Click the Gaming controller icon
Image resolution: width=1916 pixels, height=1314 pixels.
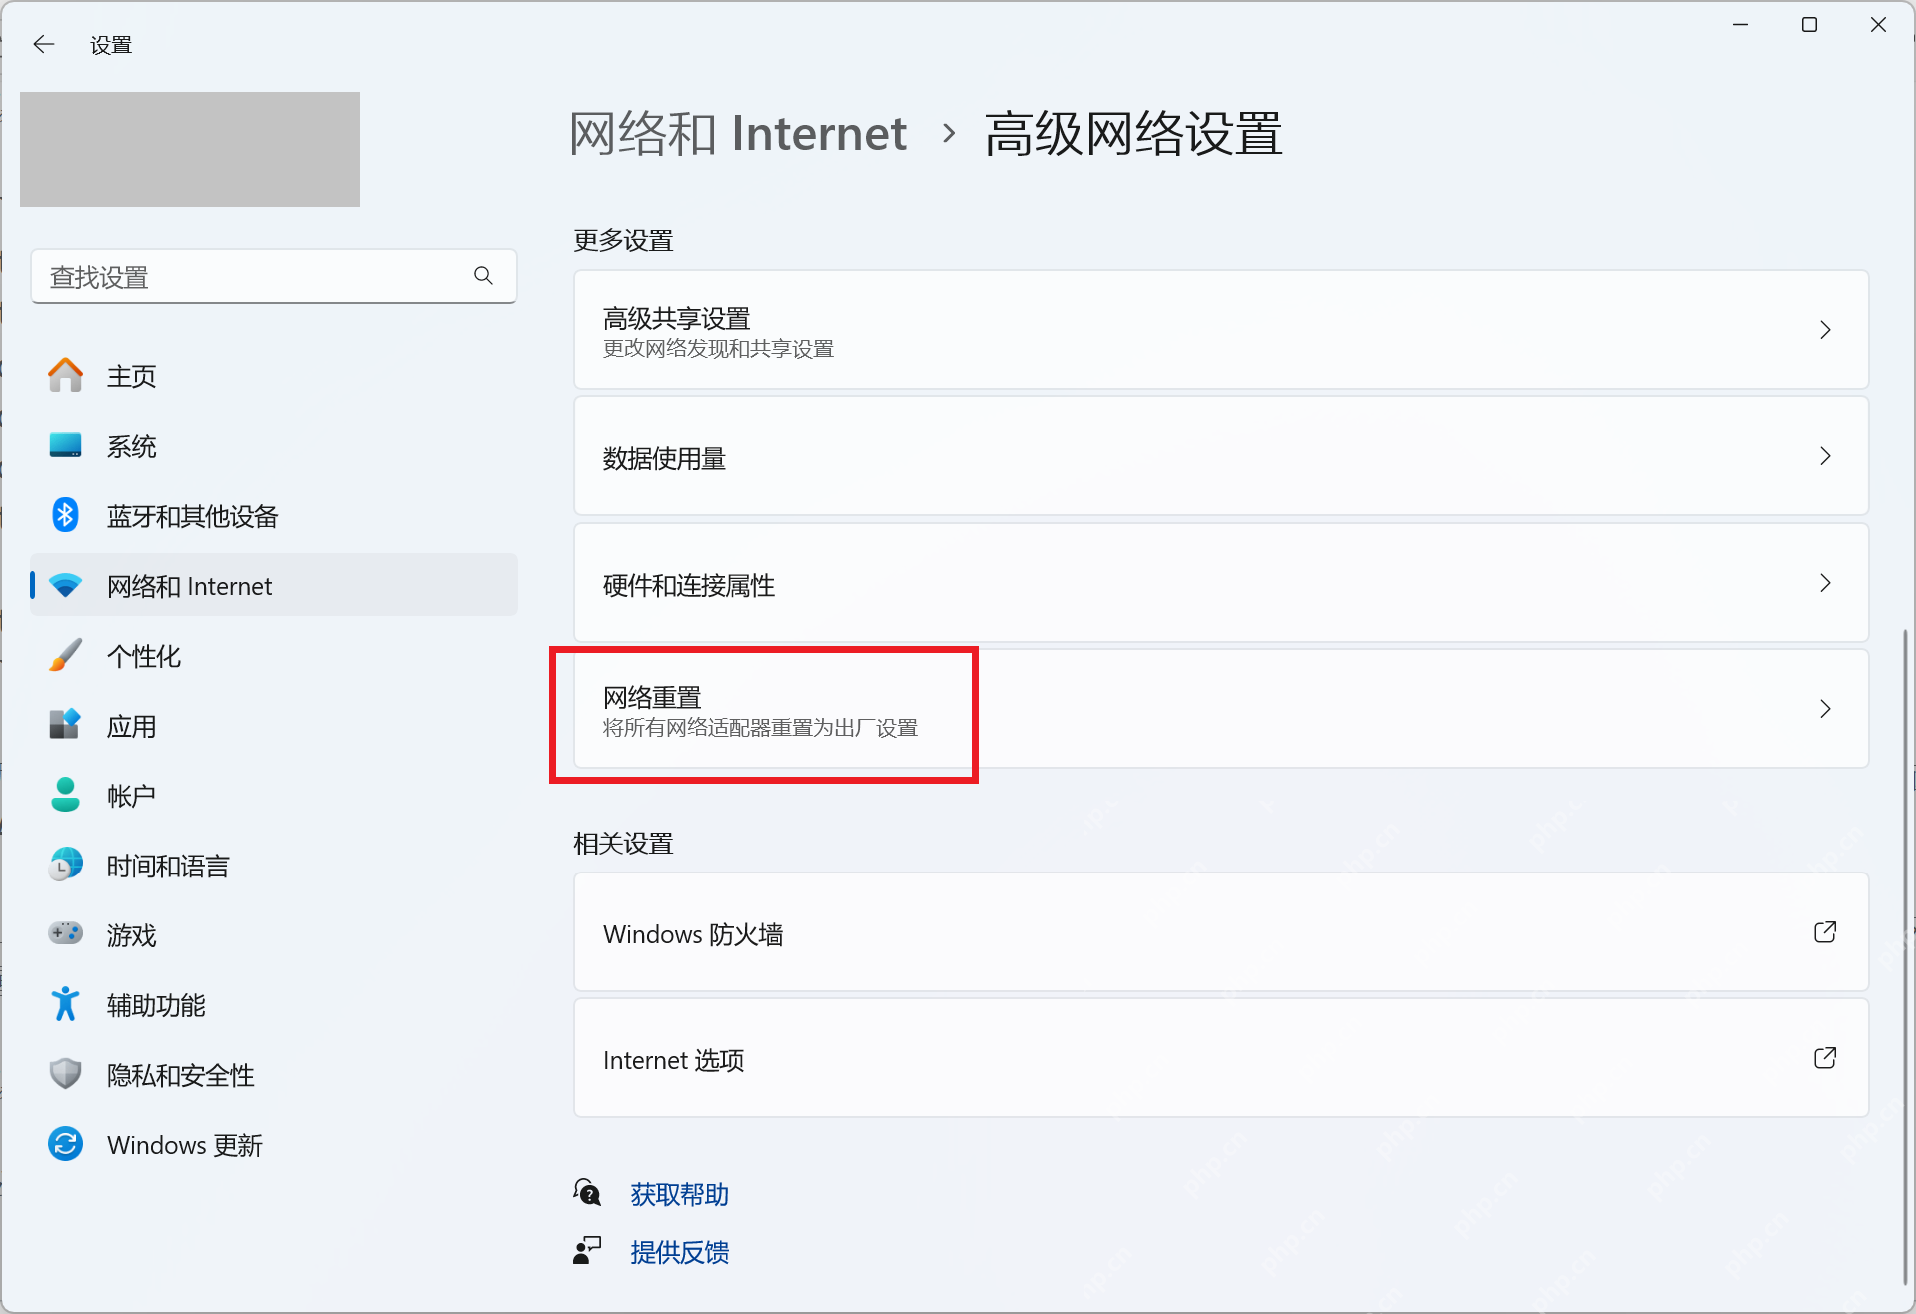tap(66, 933)
